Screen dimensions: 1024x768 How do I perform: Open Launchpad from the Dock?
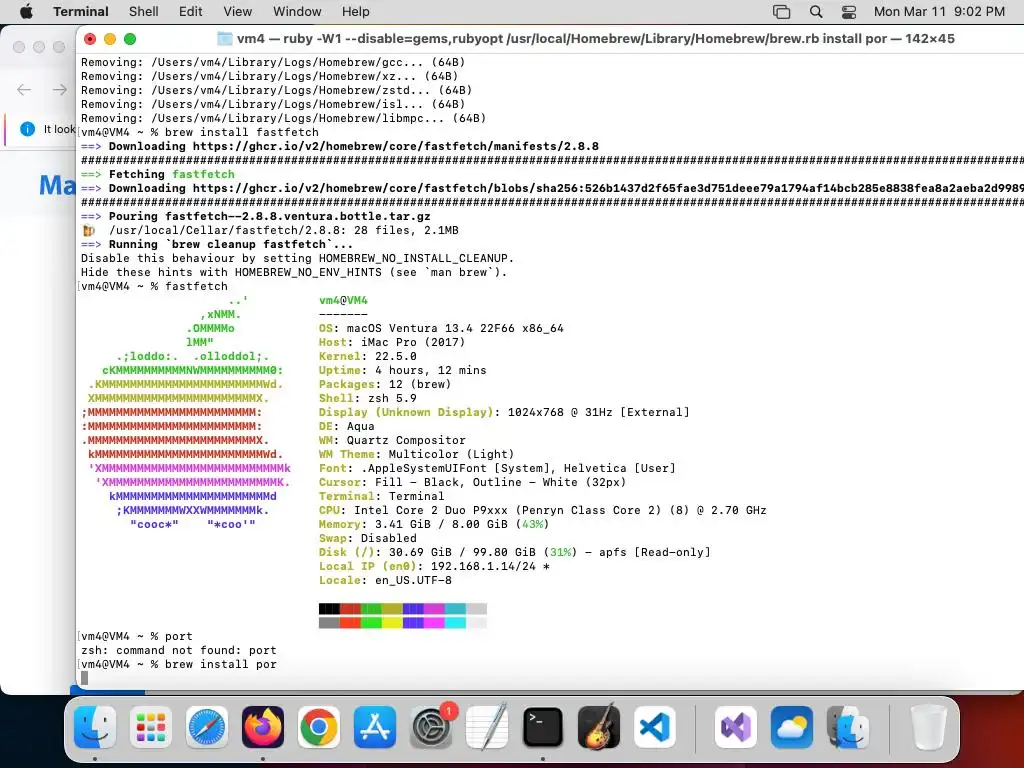coord(151,727)
